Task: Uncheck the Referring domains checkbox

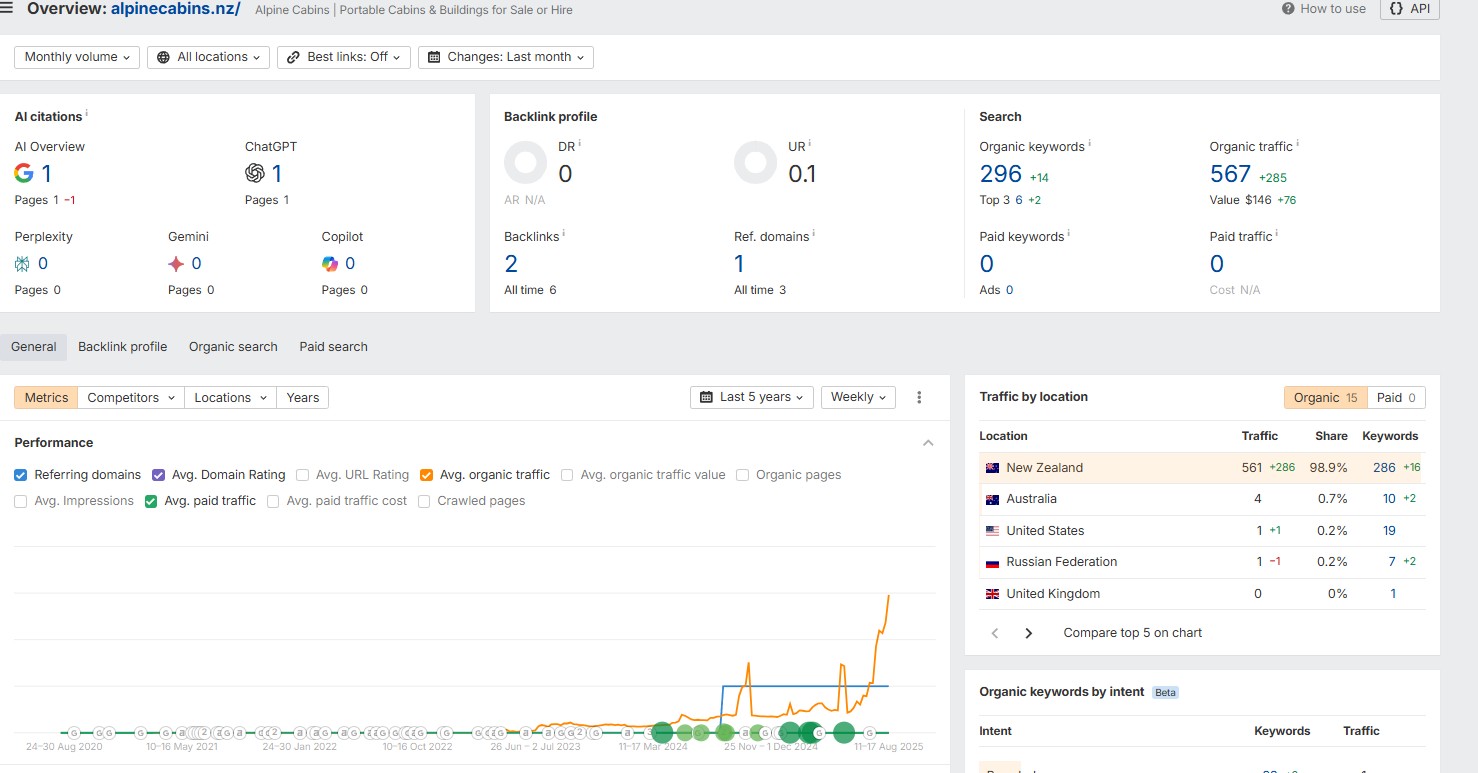Action: tap(21, 475)
